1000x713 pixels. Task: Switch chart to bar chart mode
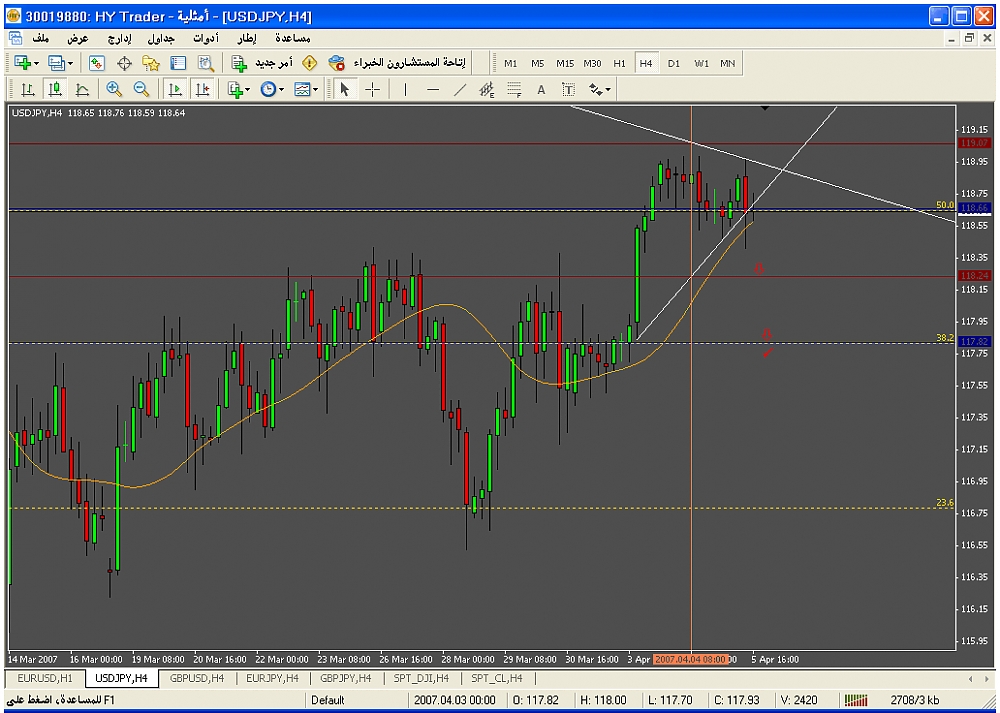tap(28, 89)
